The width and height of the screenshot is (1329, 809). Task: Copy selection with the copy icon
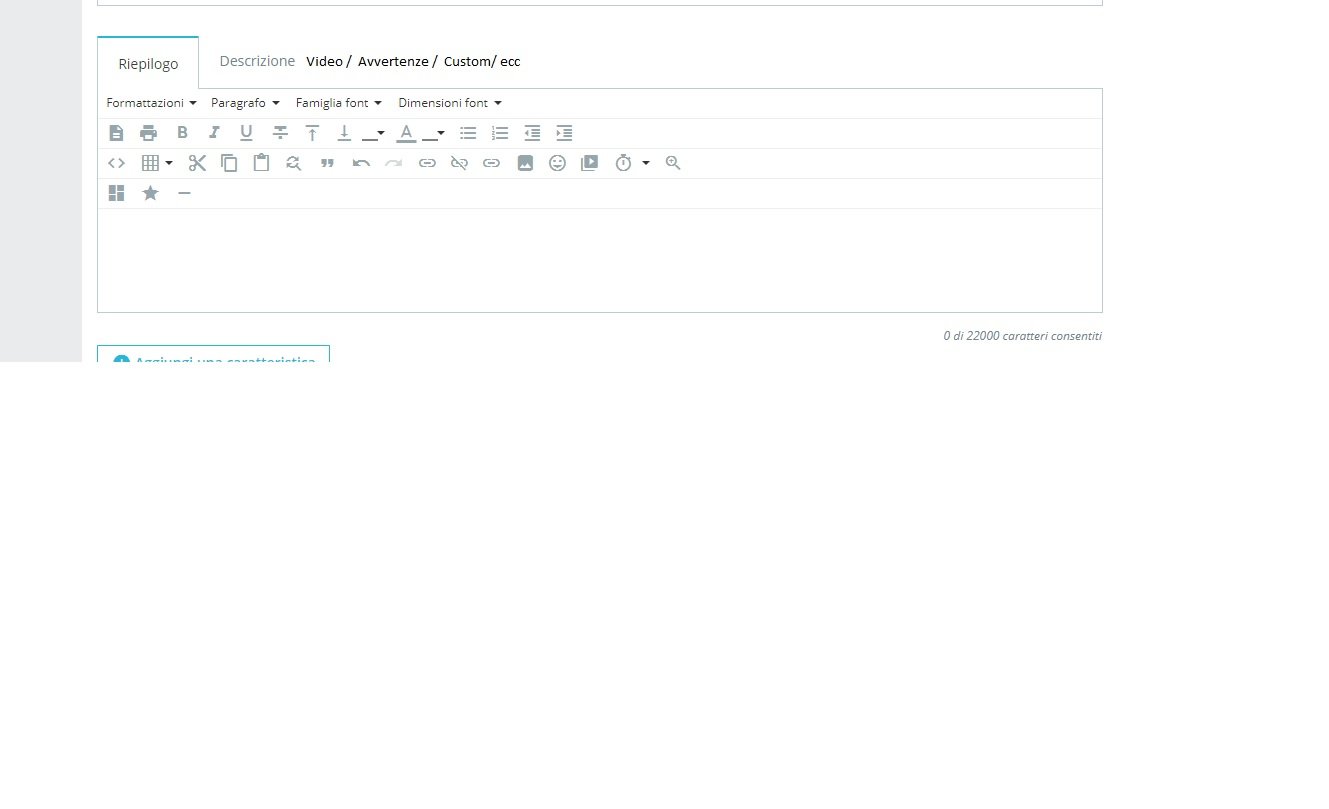[229, 163]
